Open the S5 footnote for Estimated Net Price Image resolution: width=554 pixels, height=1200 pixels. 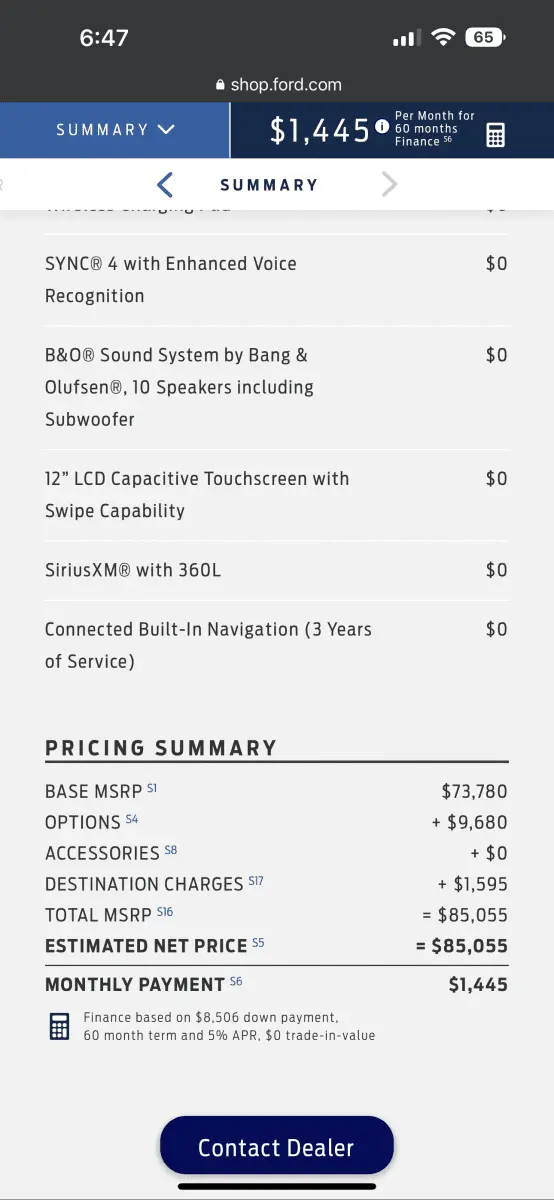point(259,942)
